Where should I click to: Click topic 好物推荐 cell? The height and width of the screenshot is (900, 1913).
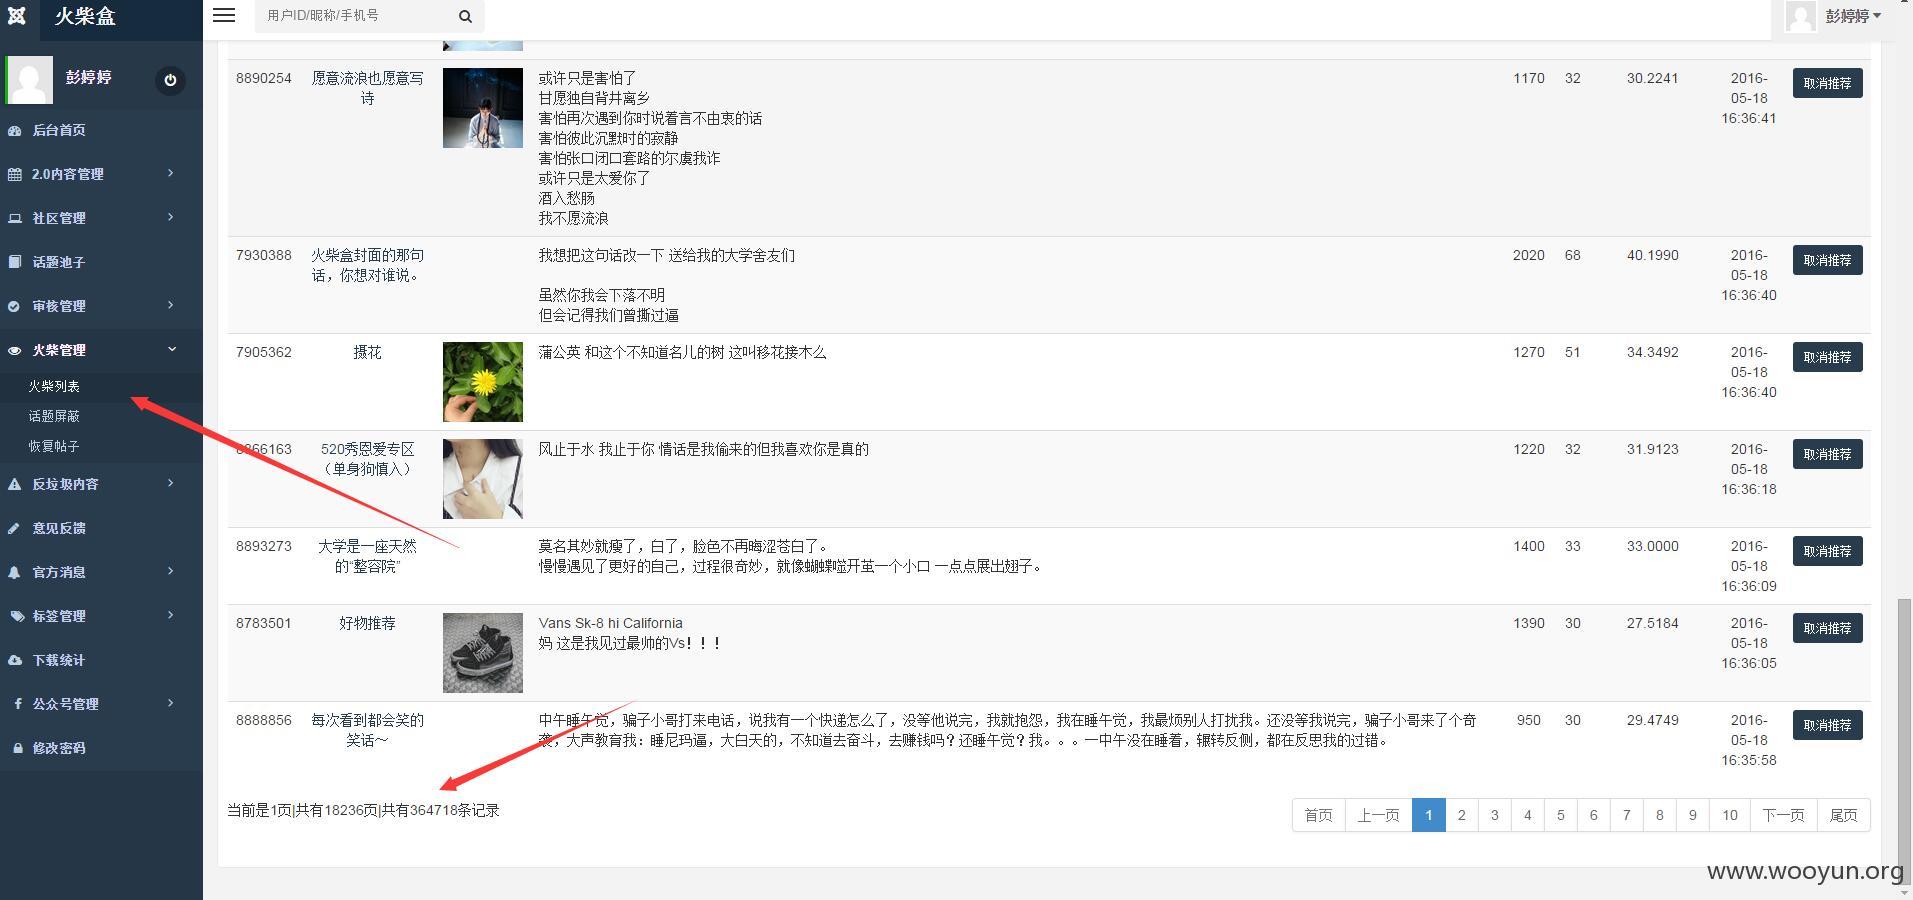(367, 623)
